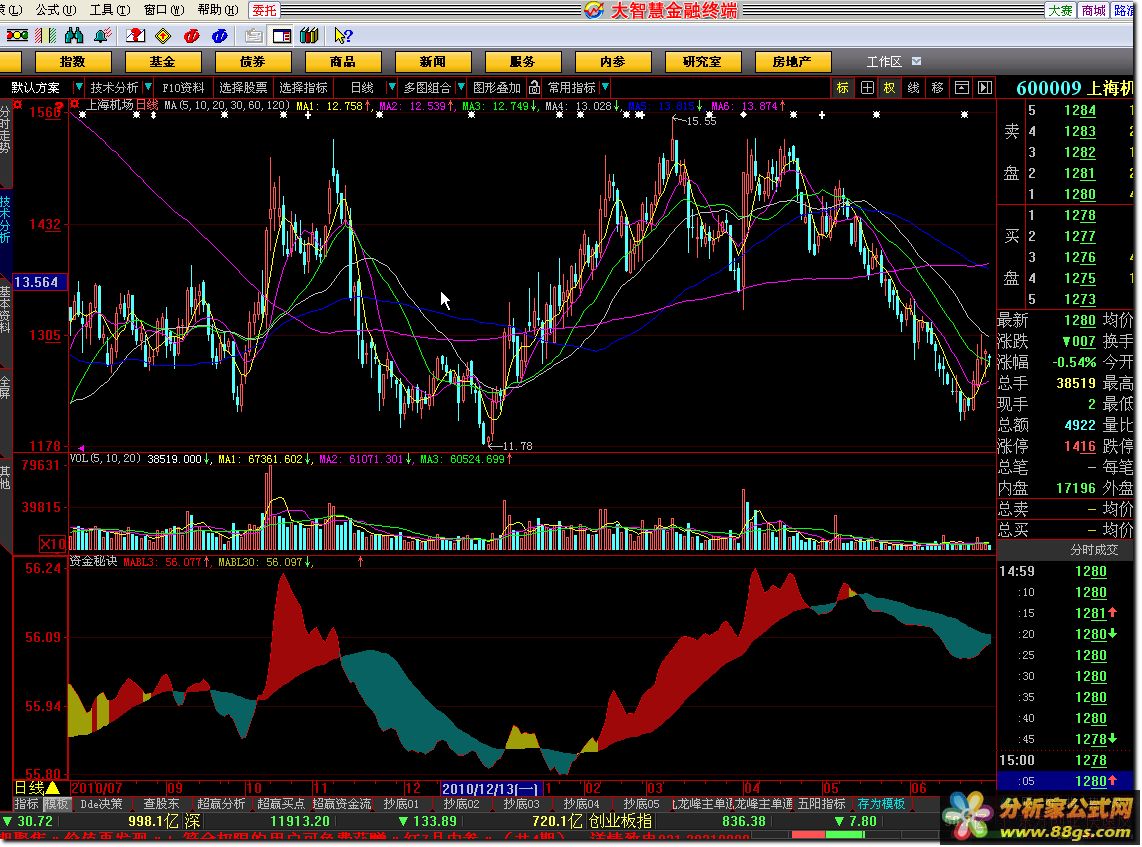Image resolution: width=1142 pixels, height=847 pixels.
Task: Open the alarm bell alert tool
Action: pos(103,36)
